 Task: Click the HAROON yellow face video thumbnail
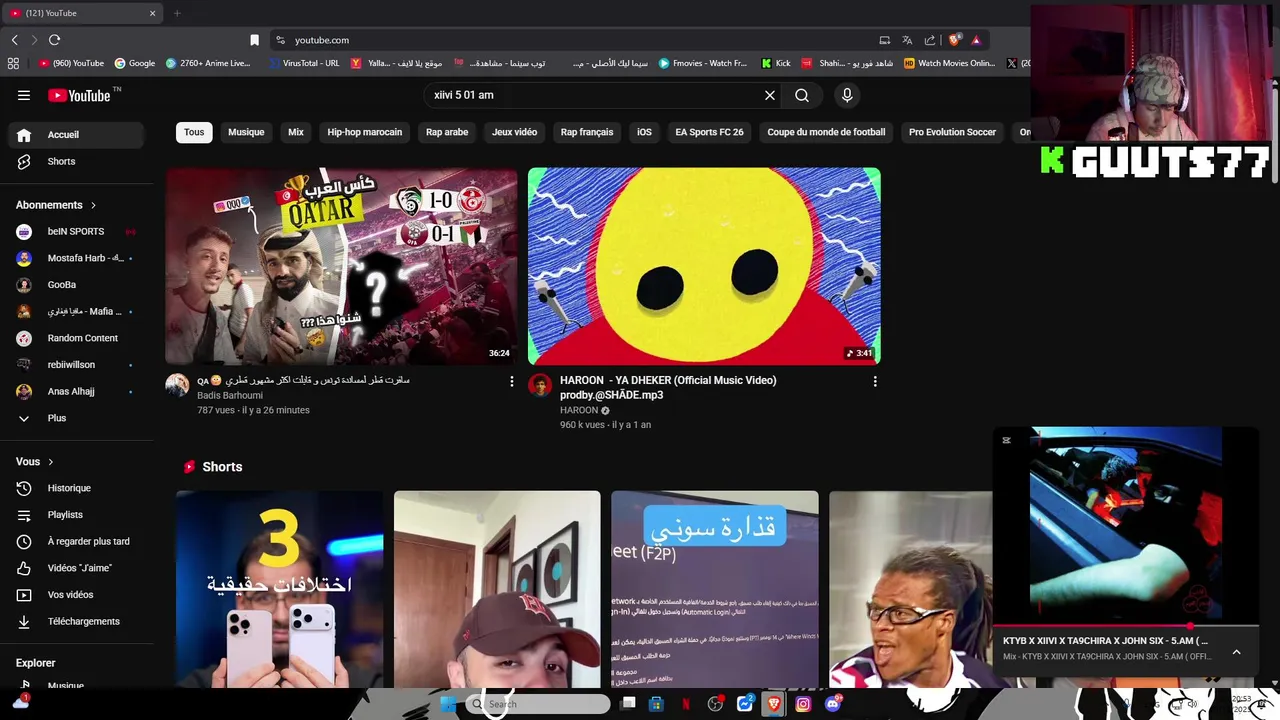704,266
